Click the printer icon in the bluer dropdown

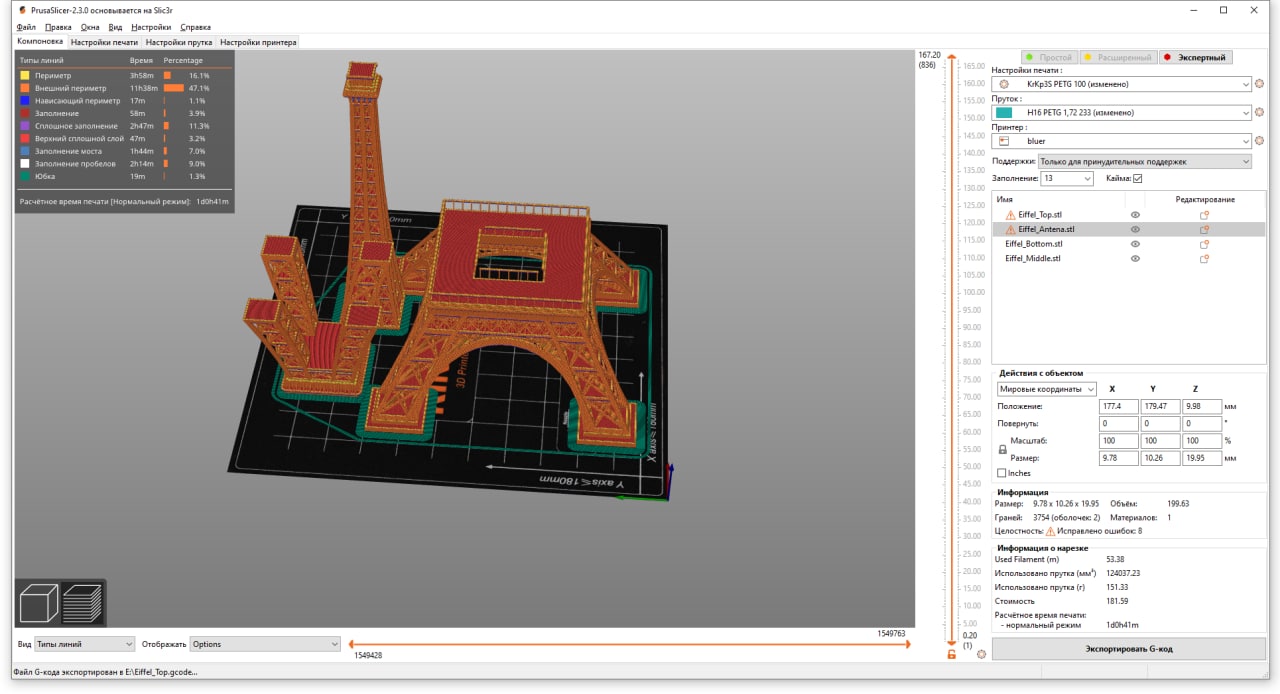point(1005,141)
